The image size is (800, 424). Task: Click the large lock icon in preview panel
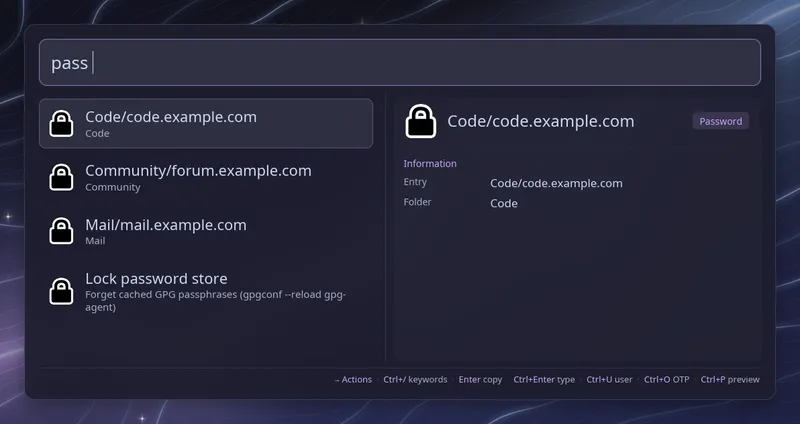420,121
